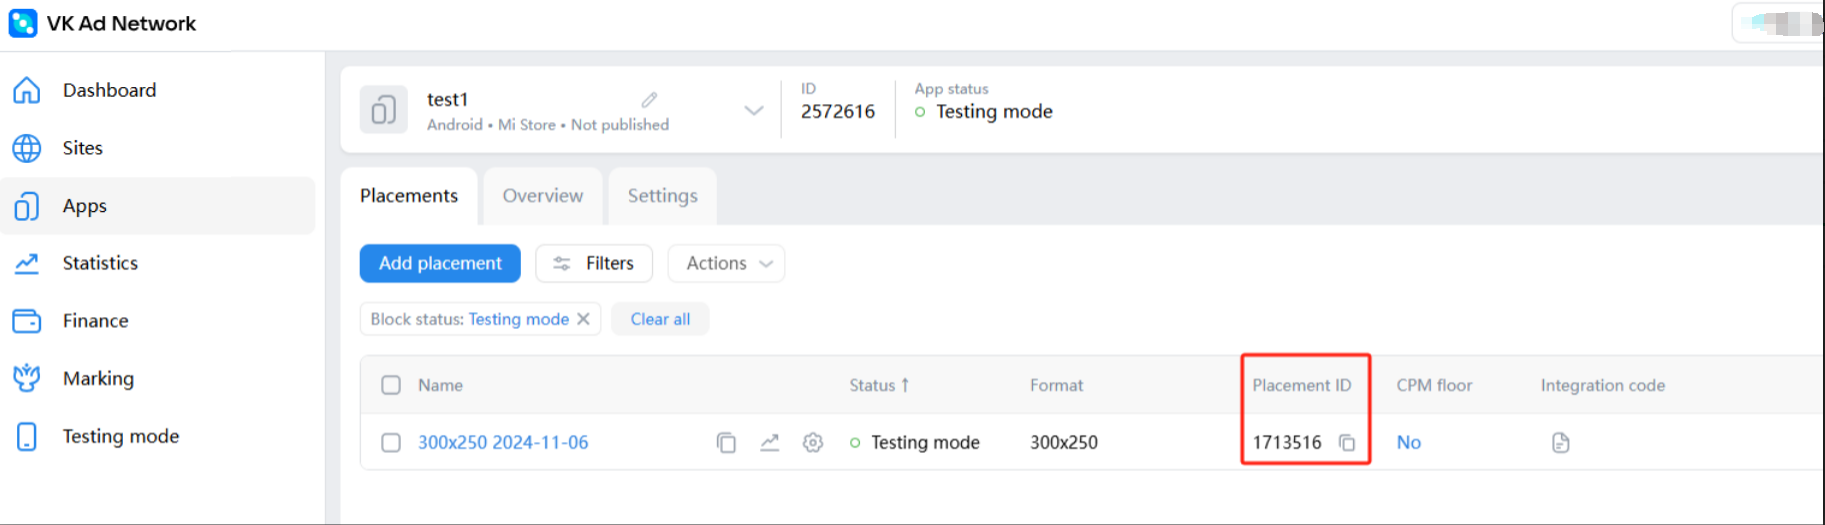Duplicate the 300x250 placement via copy icon
Image resolution: width=1825 pixels, height=525 pixels.
click(726, 443)
